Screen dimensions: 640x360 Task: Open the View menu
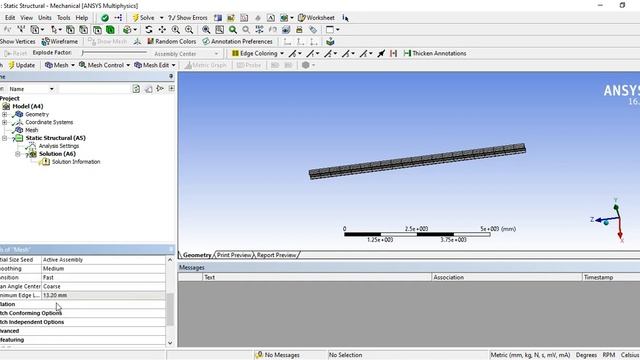tap(27, 18)
